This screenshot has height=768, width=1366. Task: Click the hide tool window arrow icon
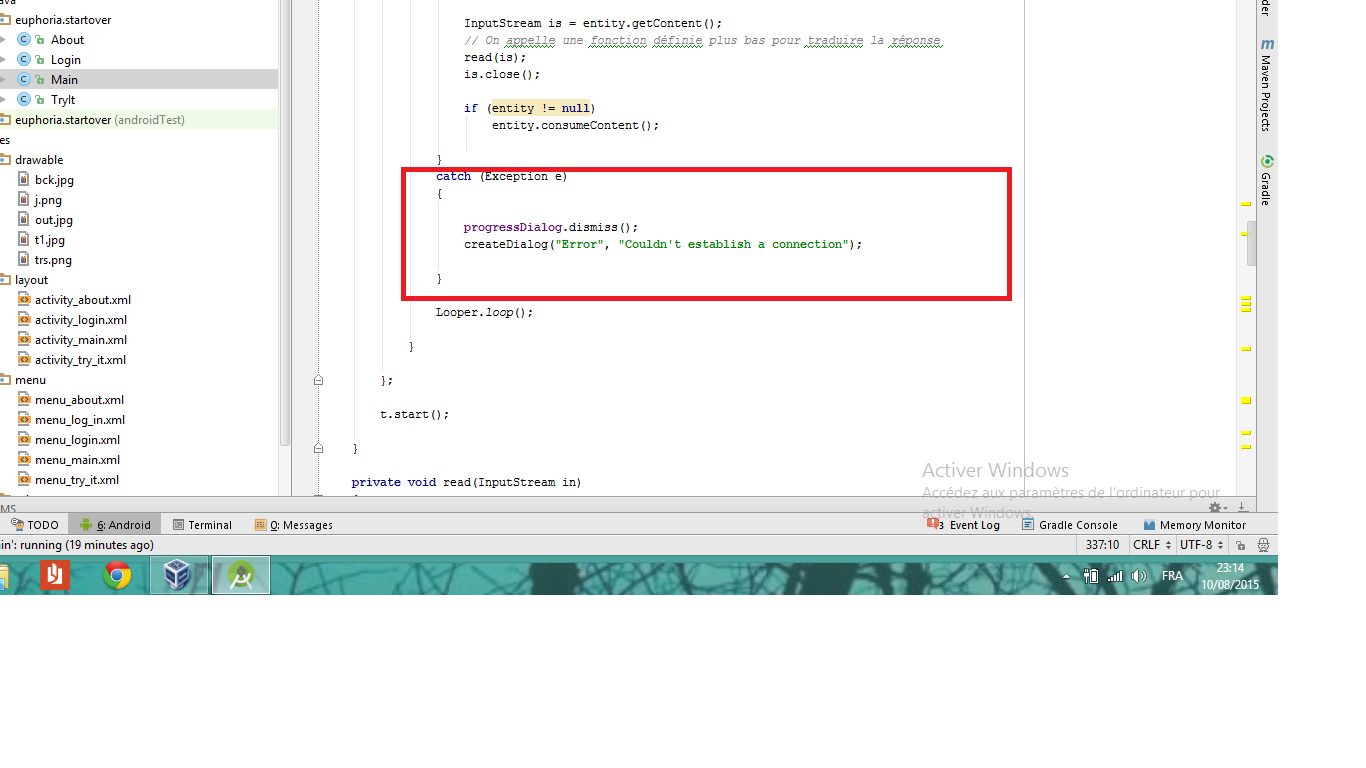[x=1241, y=508]
